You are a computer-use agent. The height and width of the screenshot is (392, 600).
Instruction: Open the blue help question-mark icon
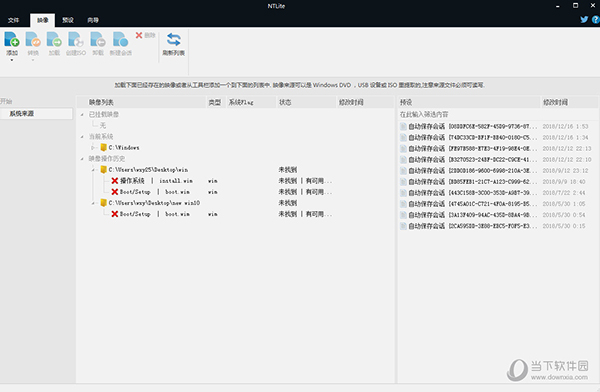click(596, 20)
